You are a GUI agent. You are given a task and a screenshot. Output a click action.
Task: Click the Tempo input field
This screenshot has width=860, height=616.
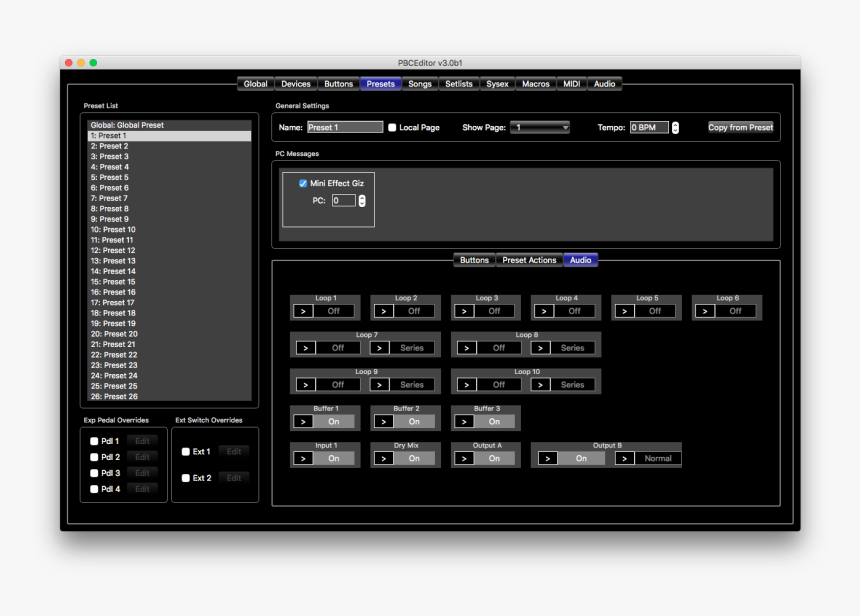[x=649, y=128]
